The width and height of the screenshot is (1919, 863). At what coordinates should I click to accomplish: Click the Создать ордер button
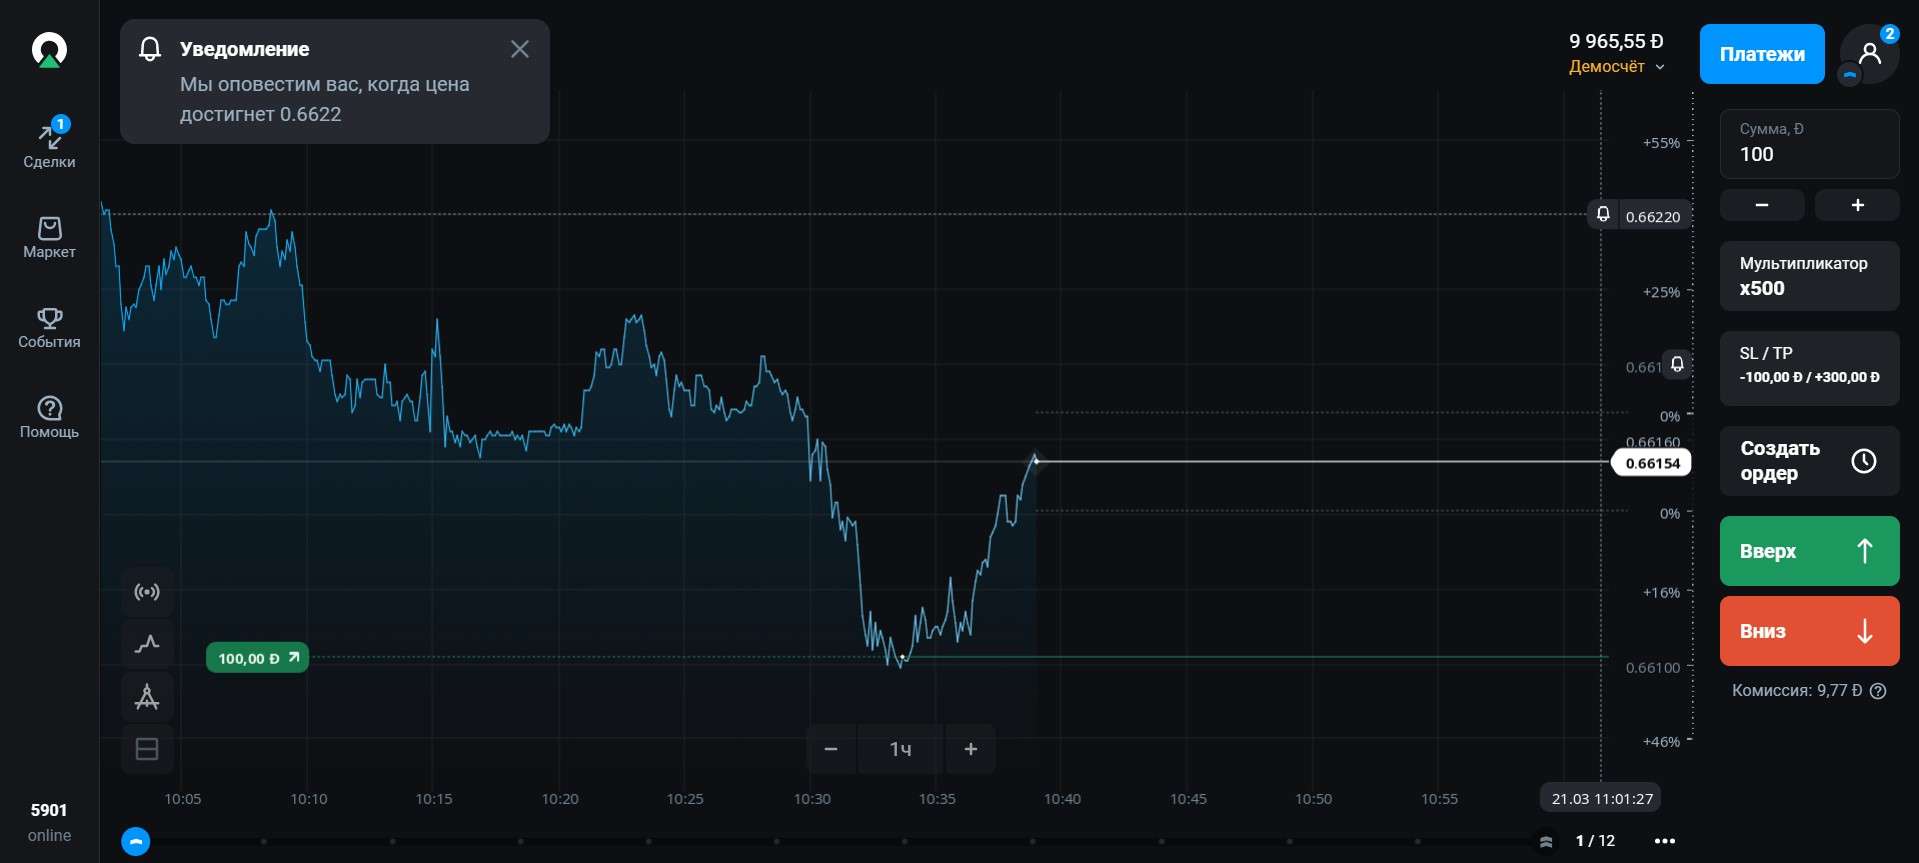click(1809, 461)
